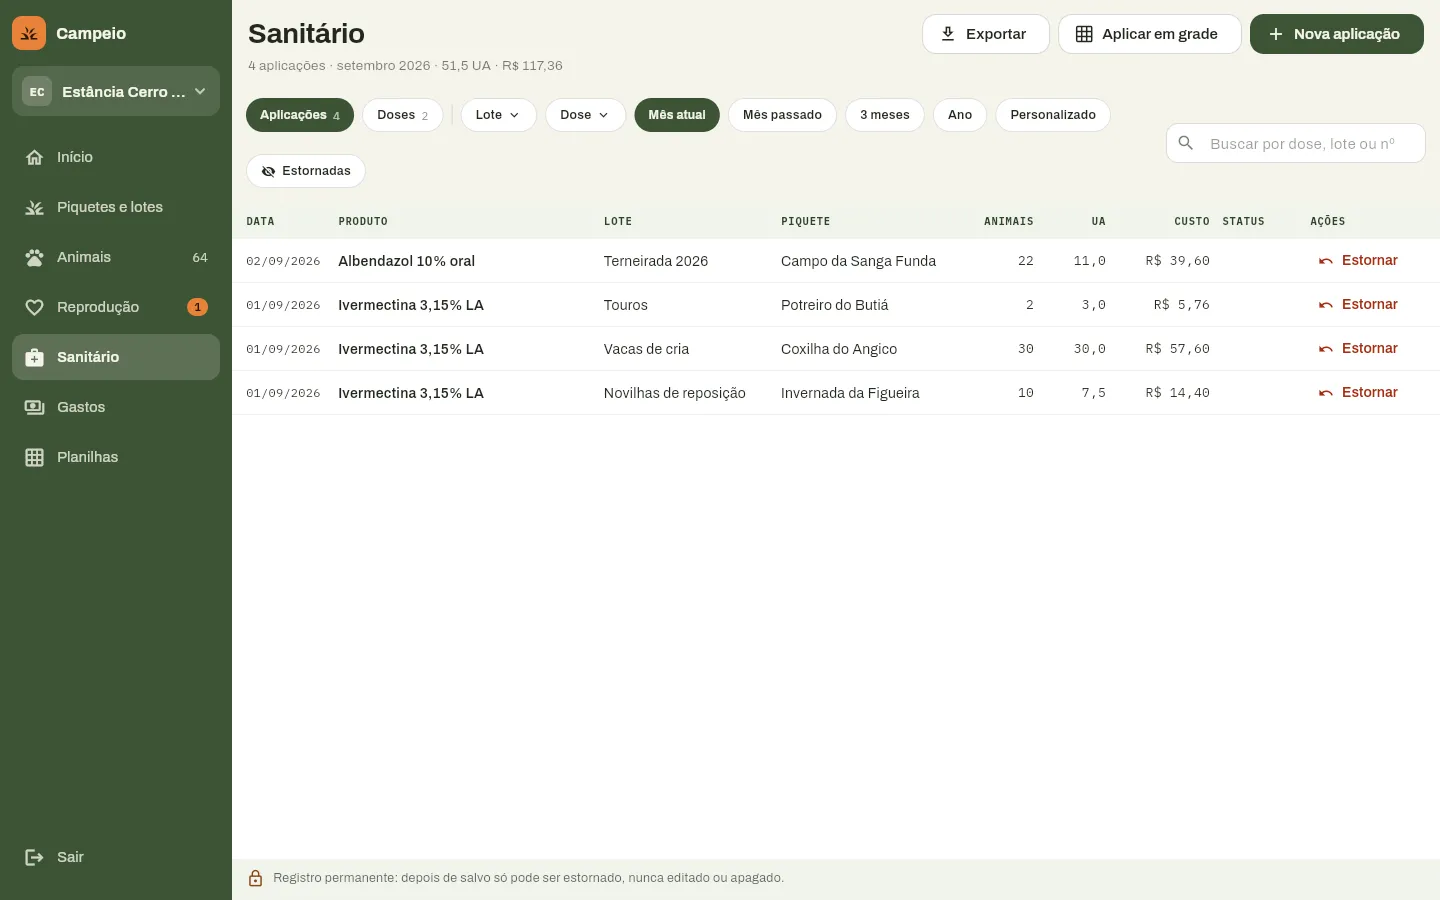The width and height of the screenshot is (1440, 900).
Task: Open Estância Cerro farm selector
Action: pyautogui.click(x=116, y=91)
